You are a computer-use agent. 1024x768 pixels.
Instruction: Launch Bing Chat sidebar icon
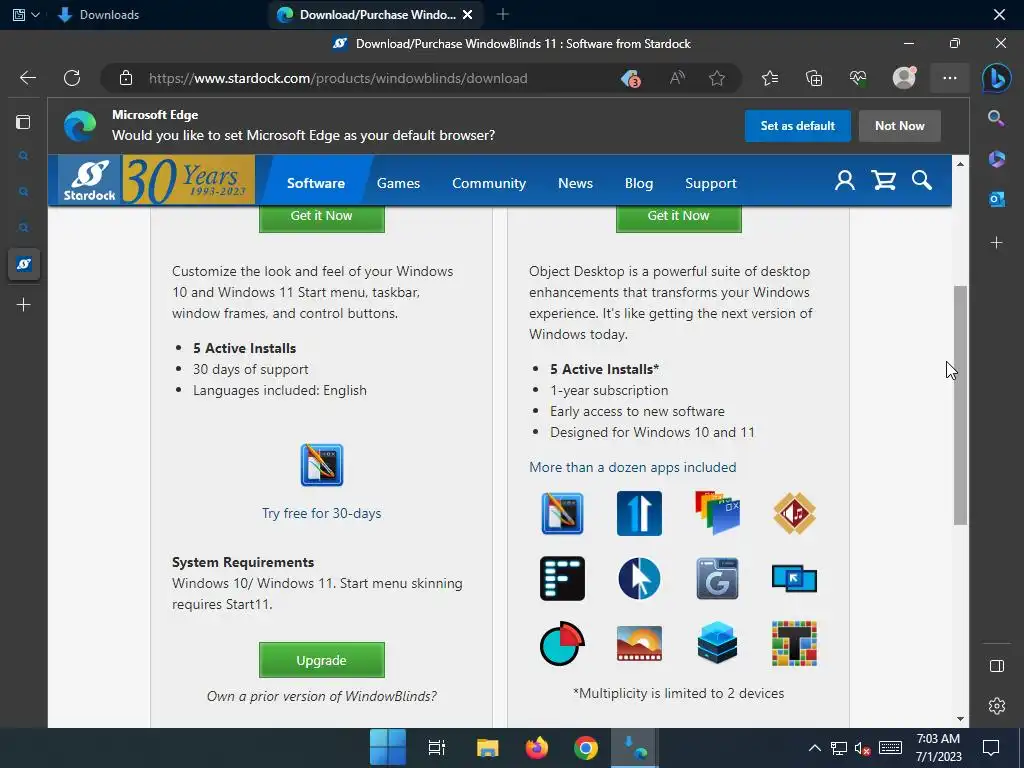pyautogui.click(x=997, y=78)
